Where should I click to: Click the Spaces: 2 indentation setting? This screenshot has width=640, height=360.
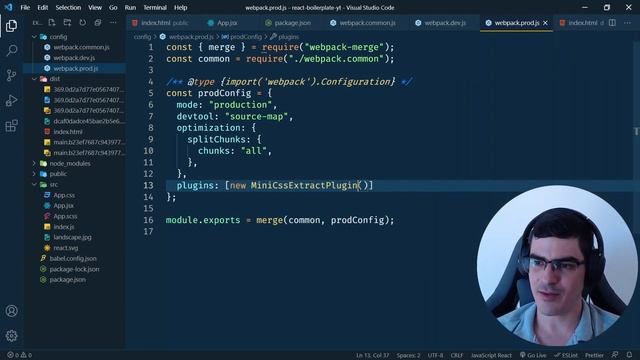pyautogui.click(x=408, y=355)
